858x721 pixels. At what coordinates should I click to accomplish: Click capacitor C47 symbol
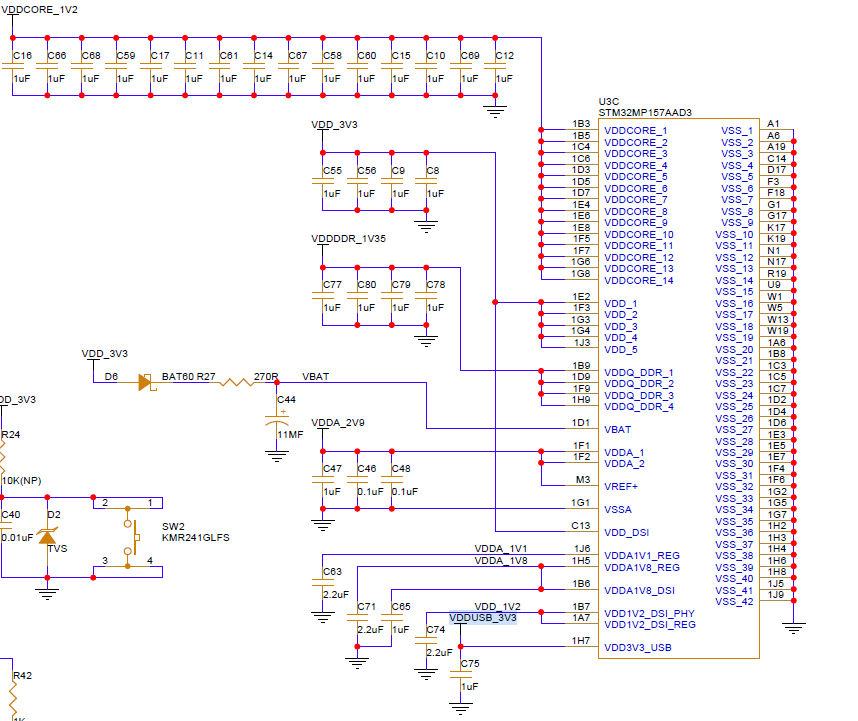tap(323, 479)
